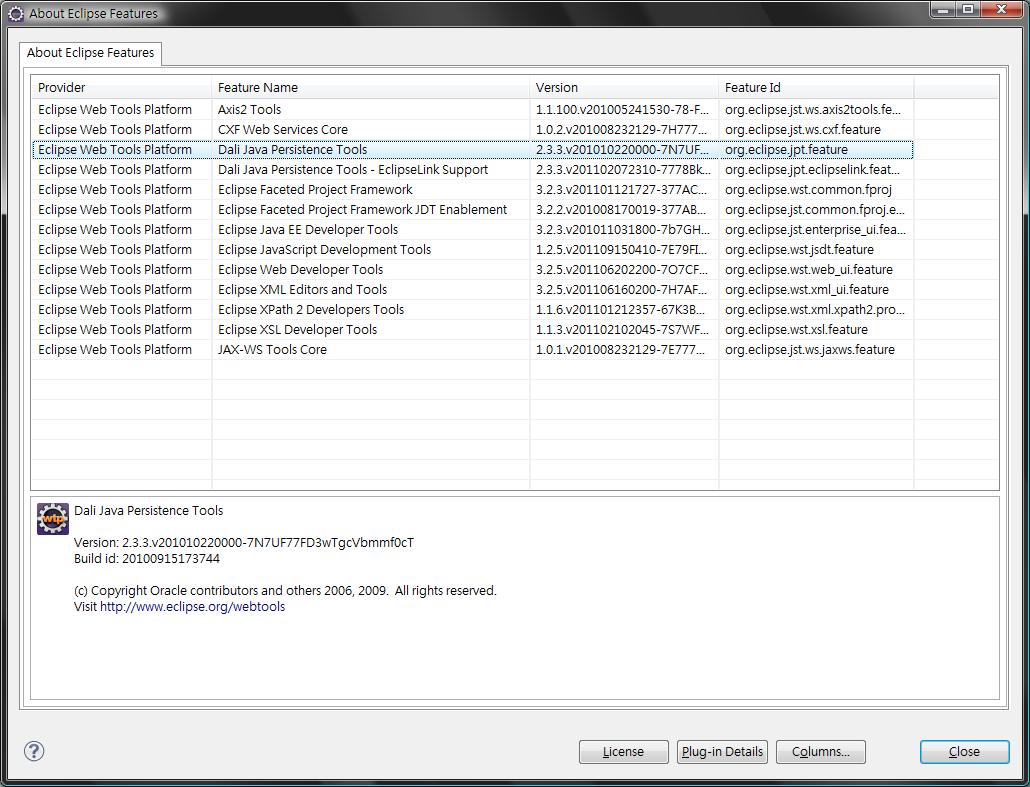Select the Axis2 Tools row
The height and width of the screenshot is (787, 1030).
pyautogui.click(x=472, y=110)
